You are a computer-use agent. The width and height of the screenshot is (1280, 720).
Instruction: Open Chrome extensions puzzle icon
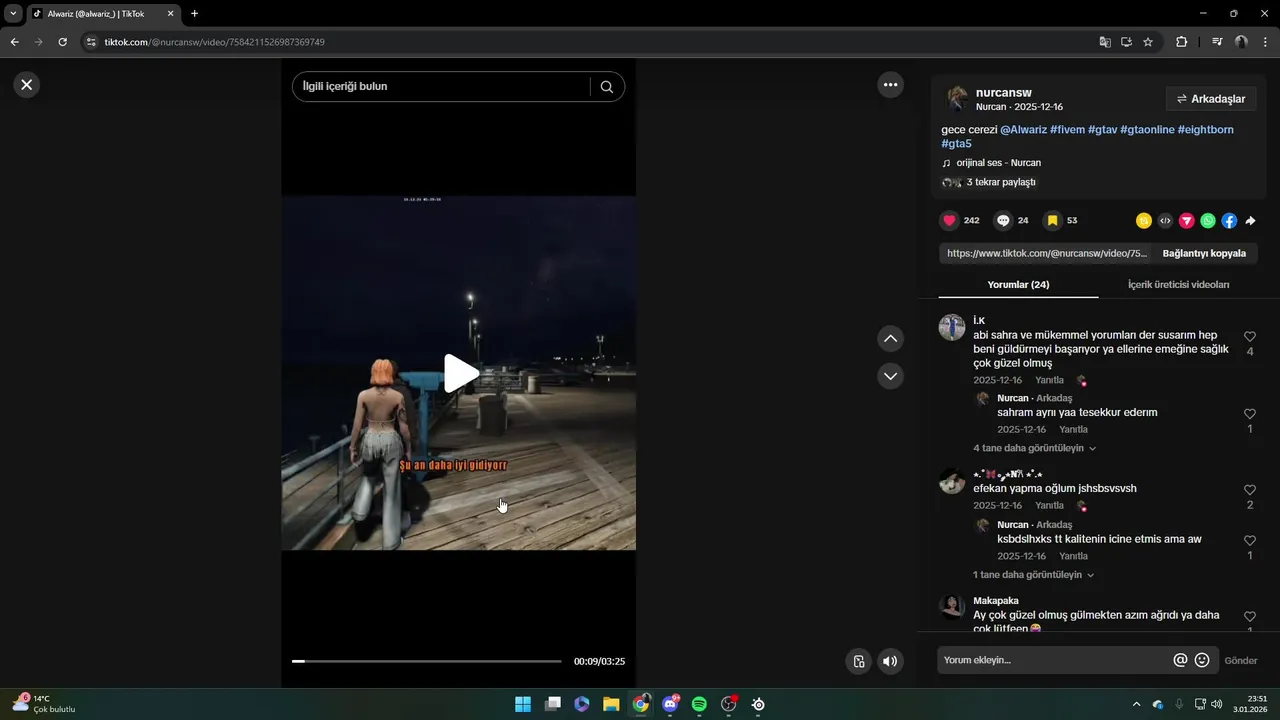1182,42
